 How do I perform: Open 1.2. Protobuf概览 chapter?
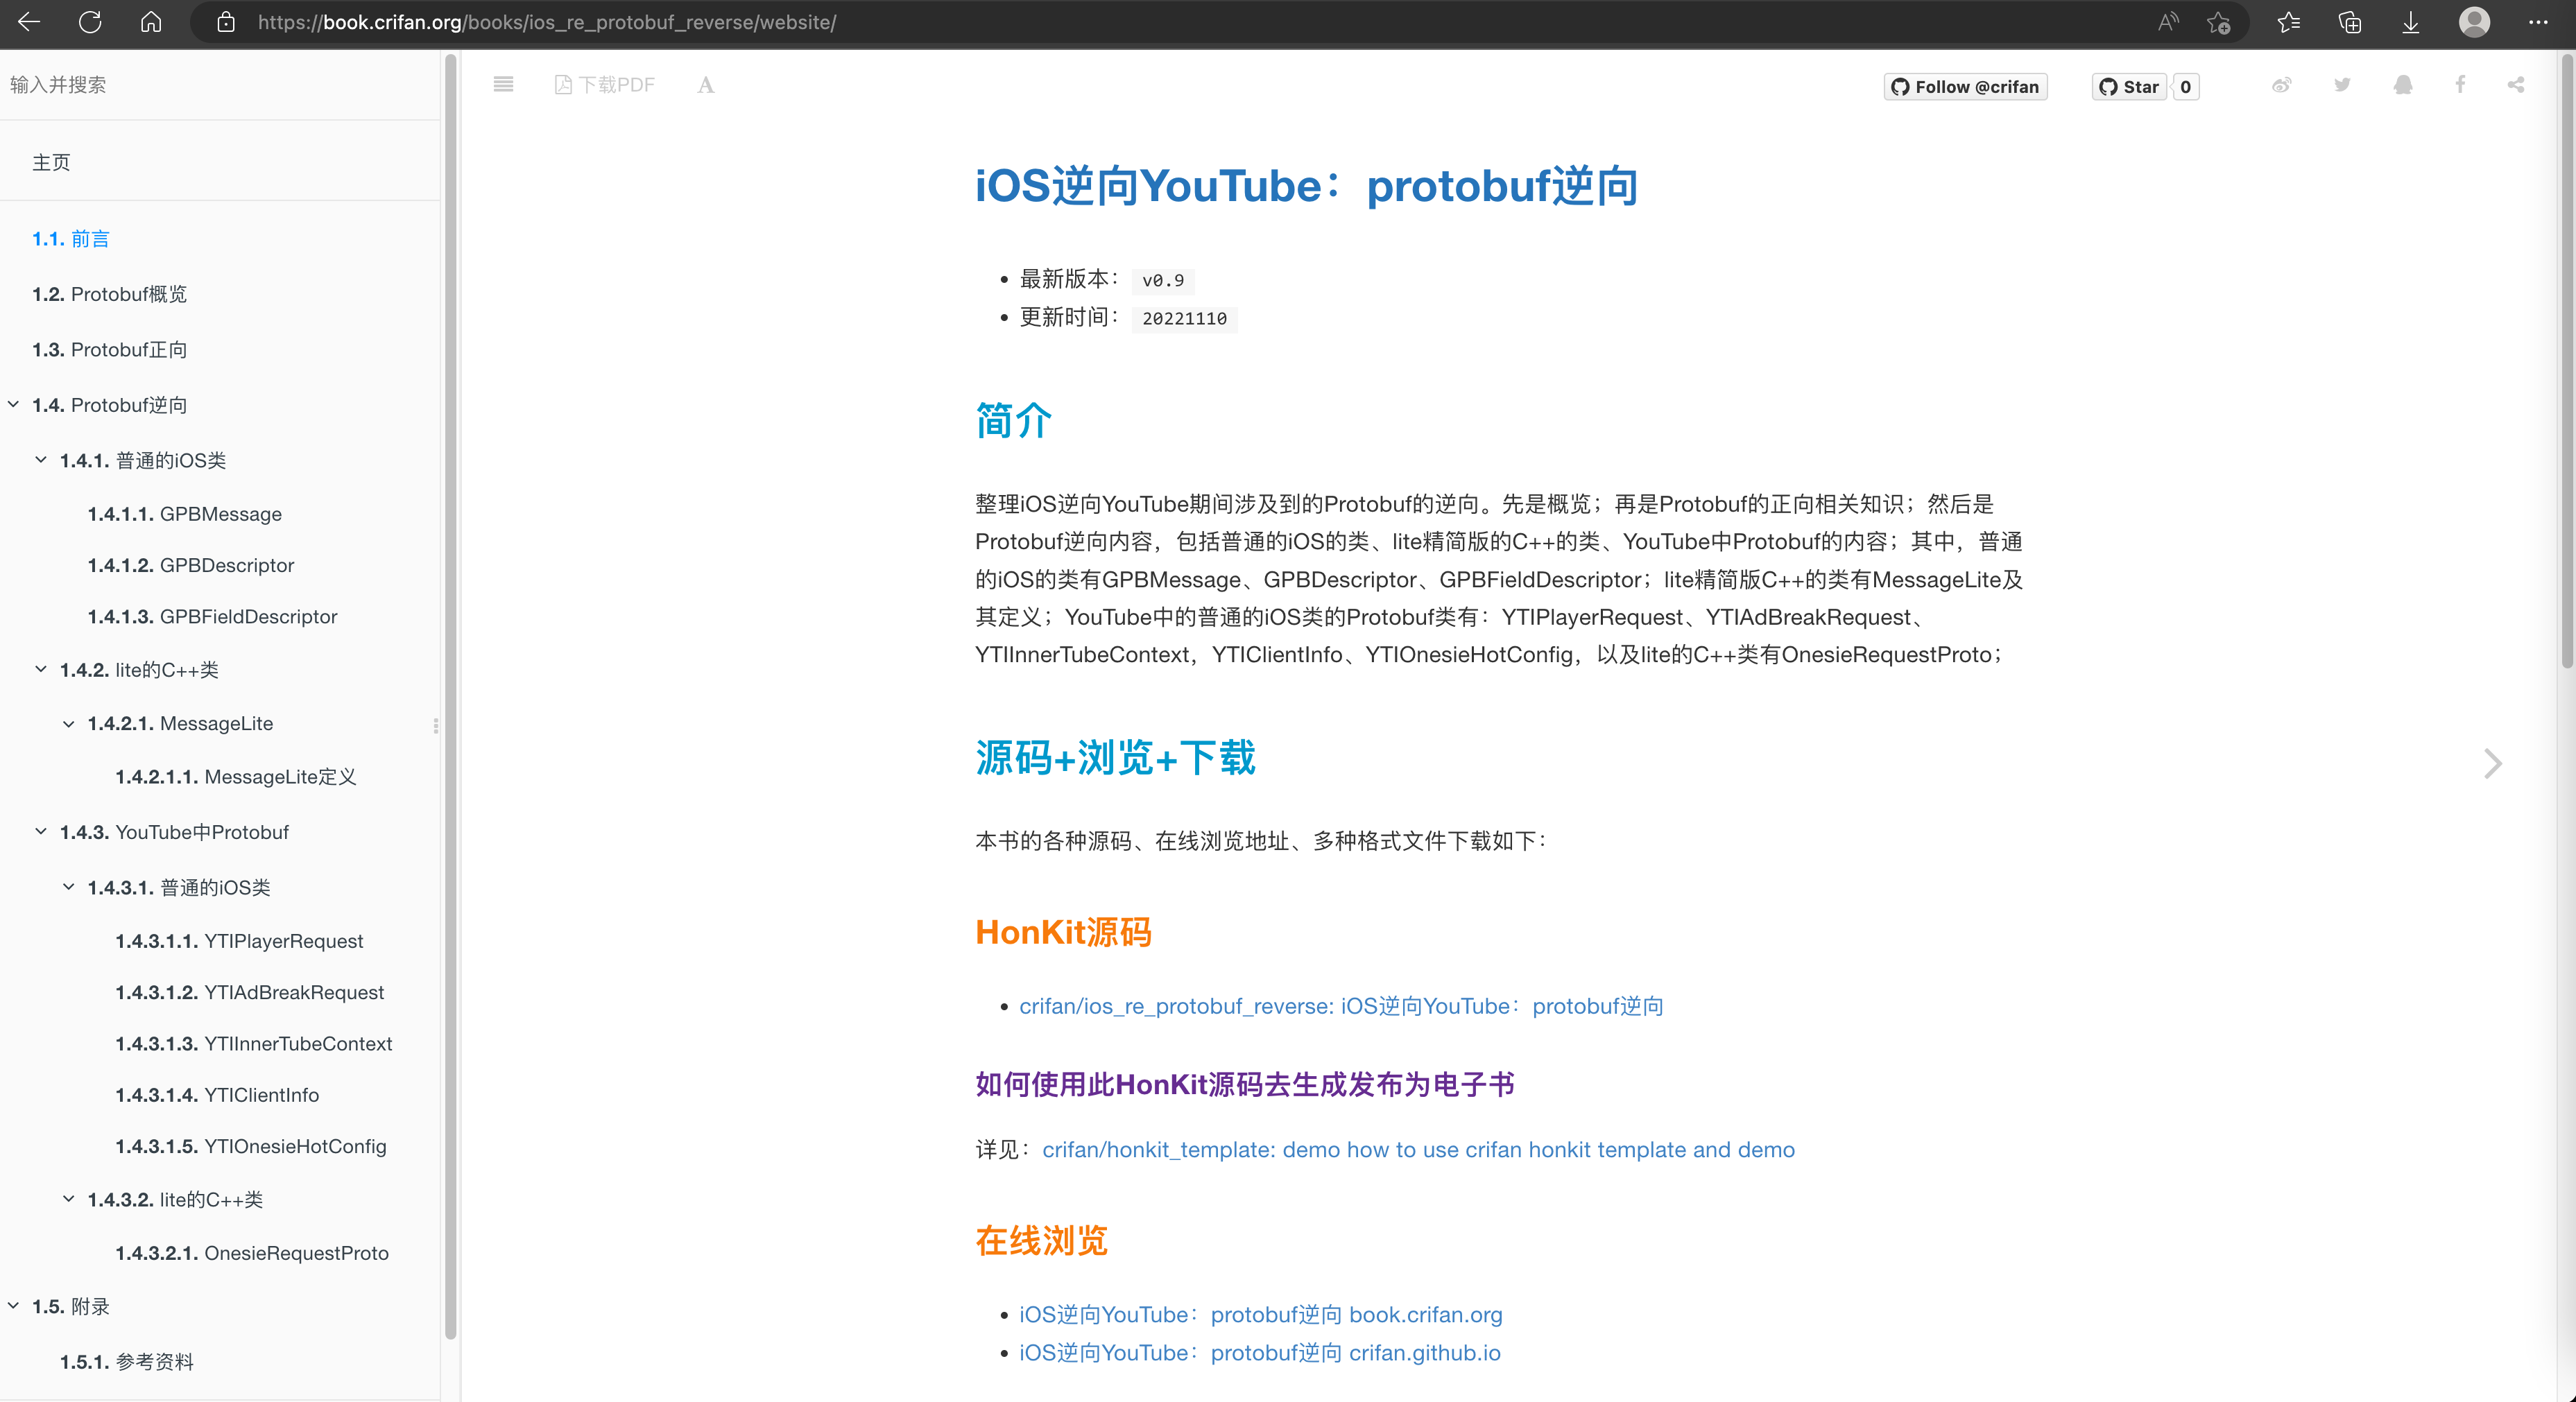coord(109,294)
